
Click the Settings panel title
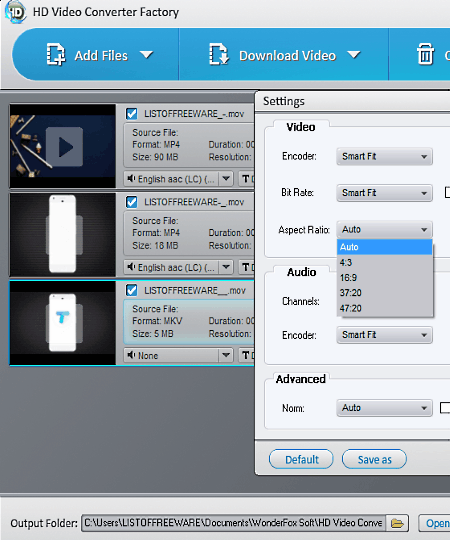[284, 101]
